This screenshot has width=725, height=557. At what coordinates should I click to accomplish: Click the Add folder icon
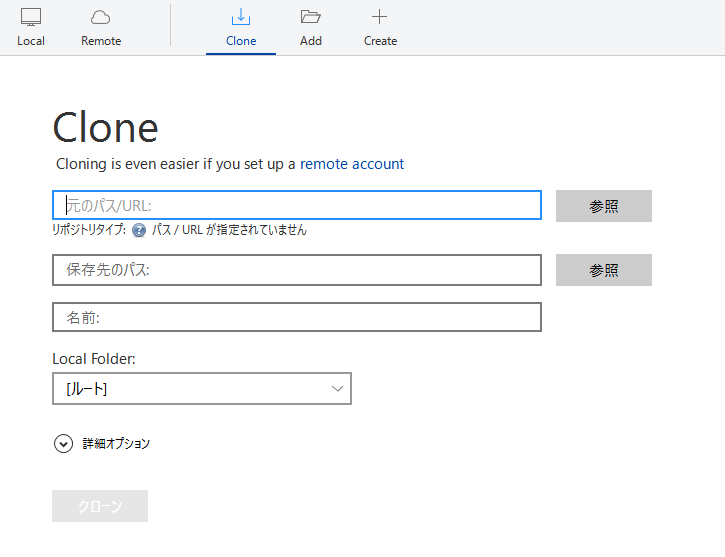311,17
